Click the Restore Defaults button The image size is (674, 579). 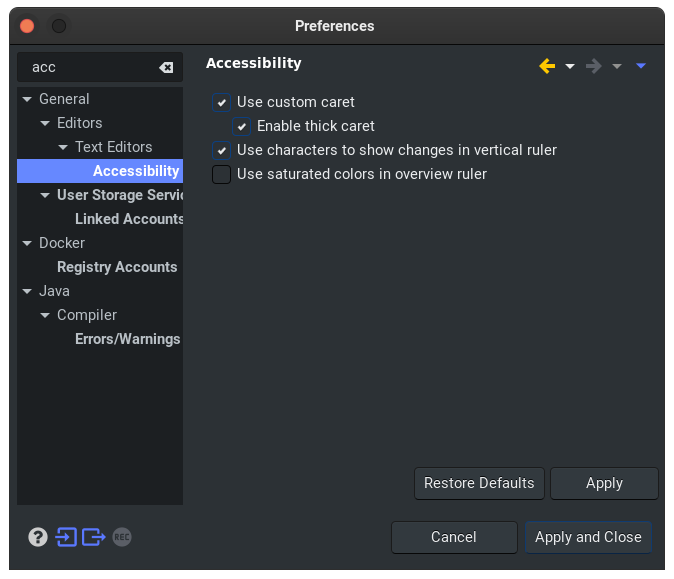coord(479,483)
